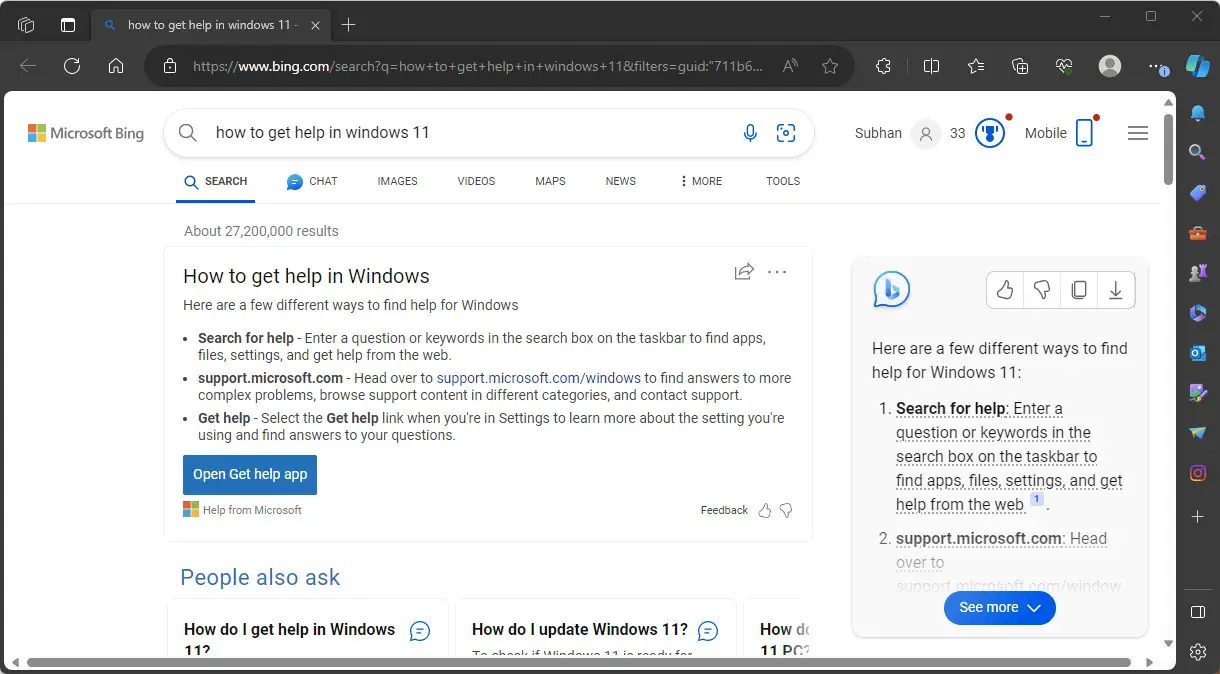
Task: Chat about 'How do I get help' question
Action: click(x=420, y=631)
